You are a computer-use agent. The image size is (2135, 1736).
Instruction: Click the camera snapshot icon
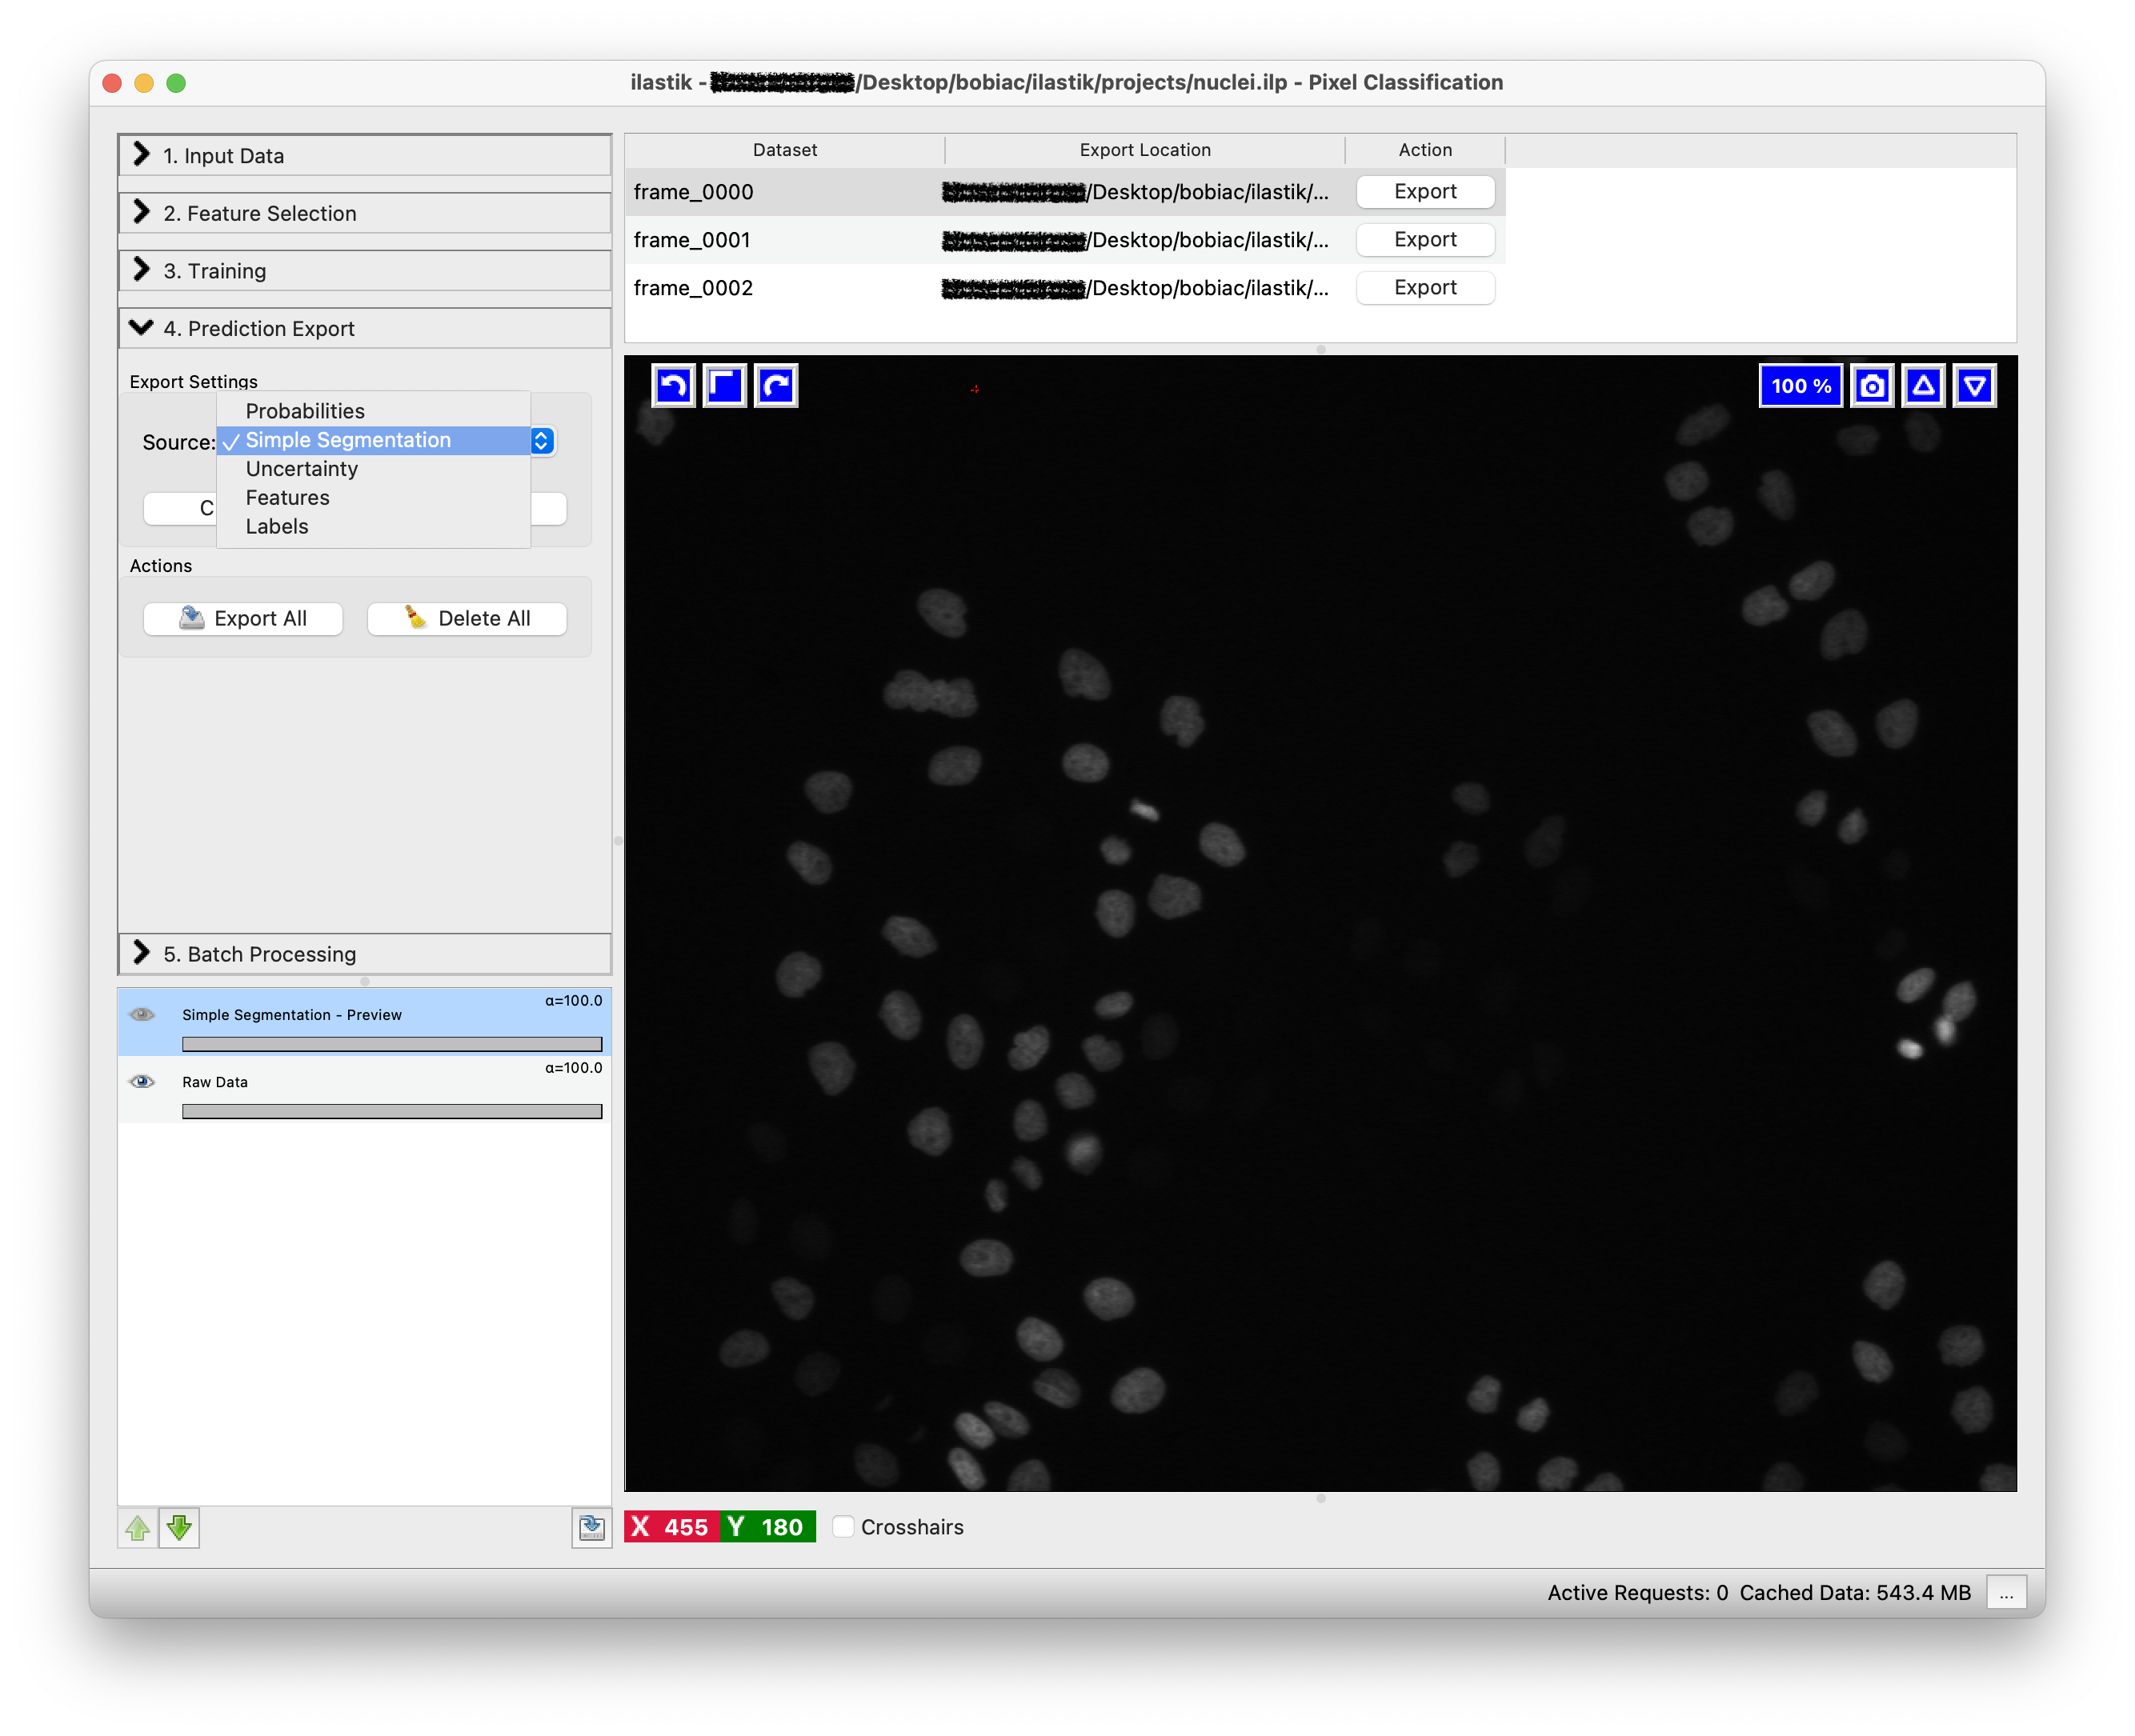[x=1872, y=386]
